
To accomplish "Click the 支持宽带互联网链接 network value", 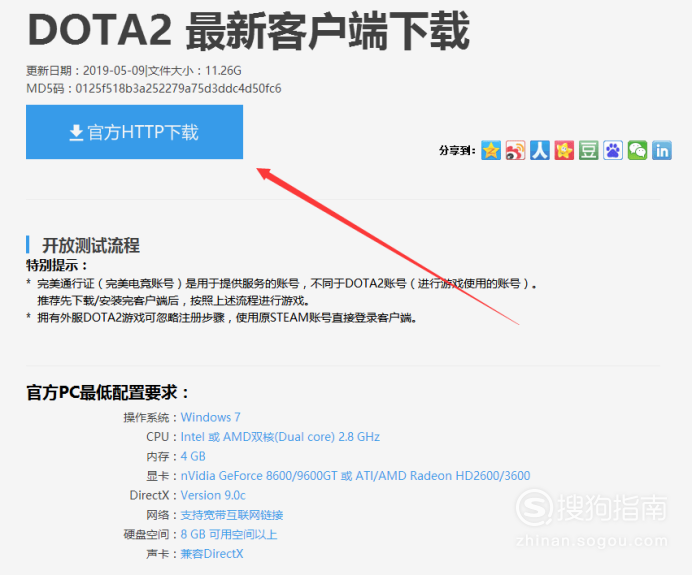I will coord(232,515).
